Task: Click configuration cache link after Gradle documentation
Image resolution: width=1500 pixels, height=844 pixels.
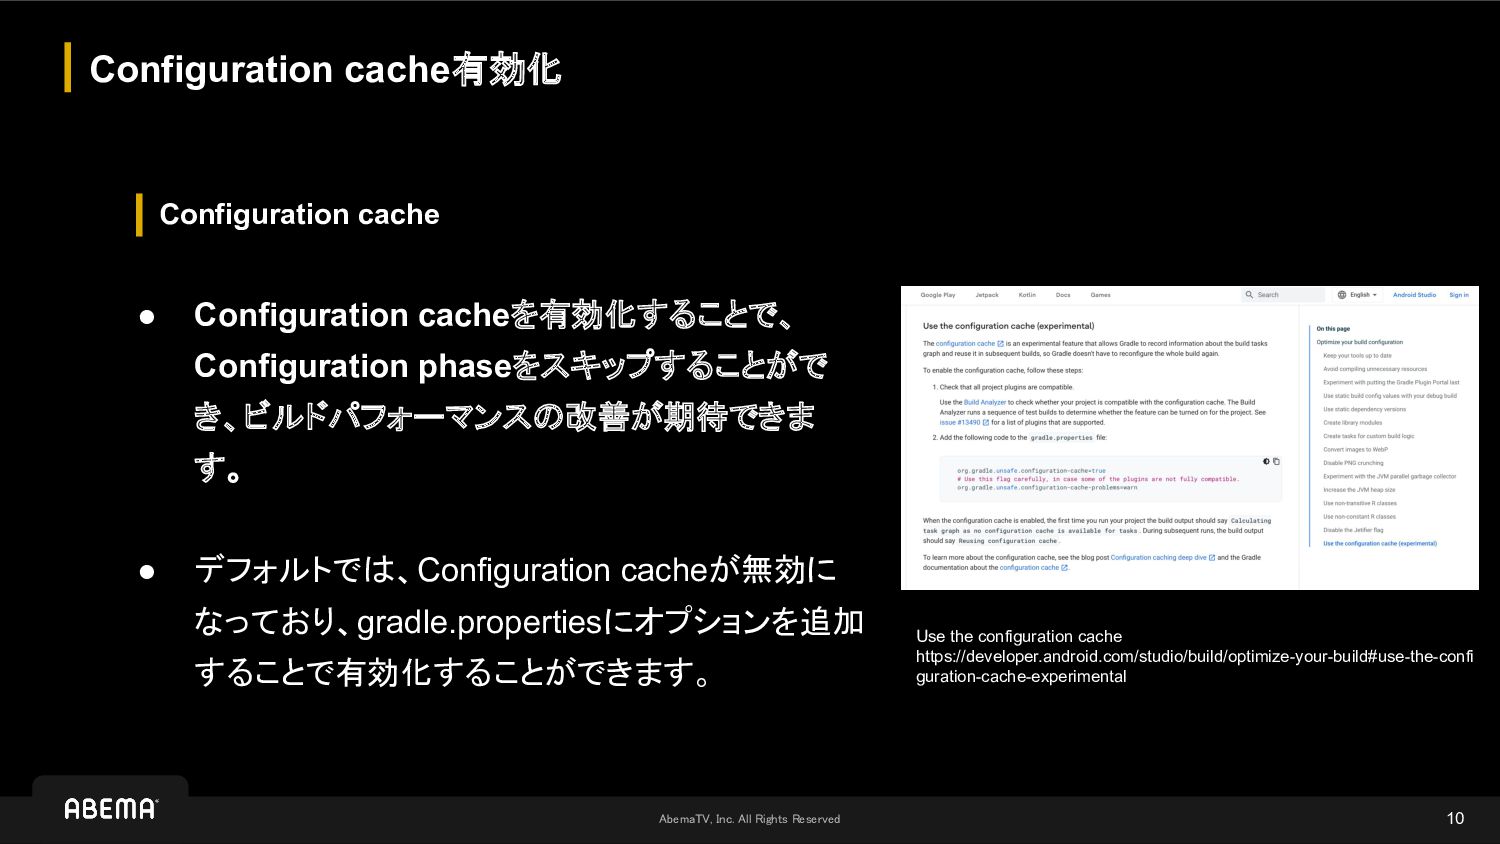Action: click(1033, 568)
